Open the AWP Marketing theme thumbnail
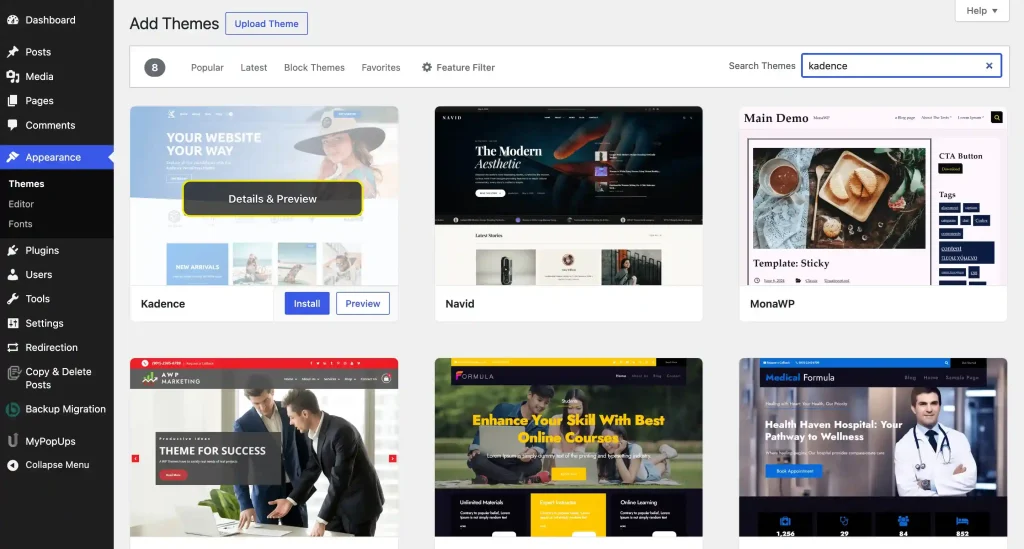This screenshot has width=1024, height=549. [x=264, y=447]
